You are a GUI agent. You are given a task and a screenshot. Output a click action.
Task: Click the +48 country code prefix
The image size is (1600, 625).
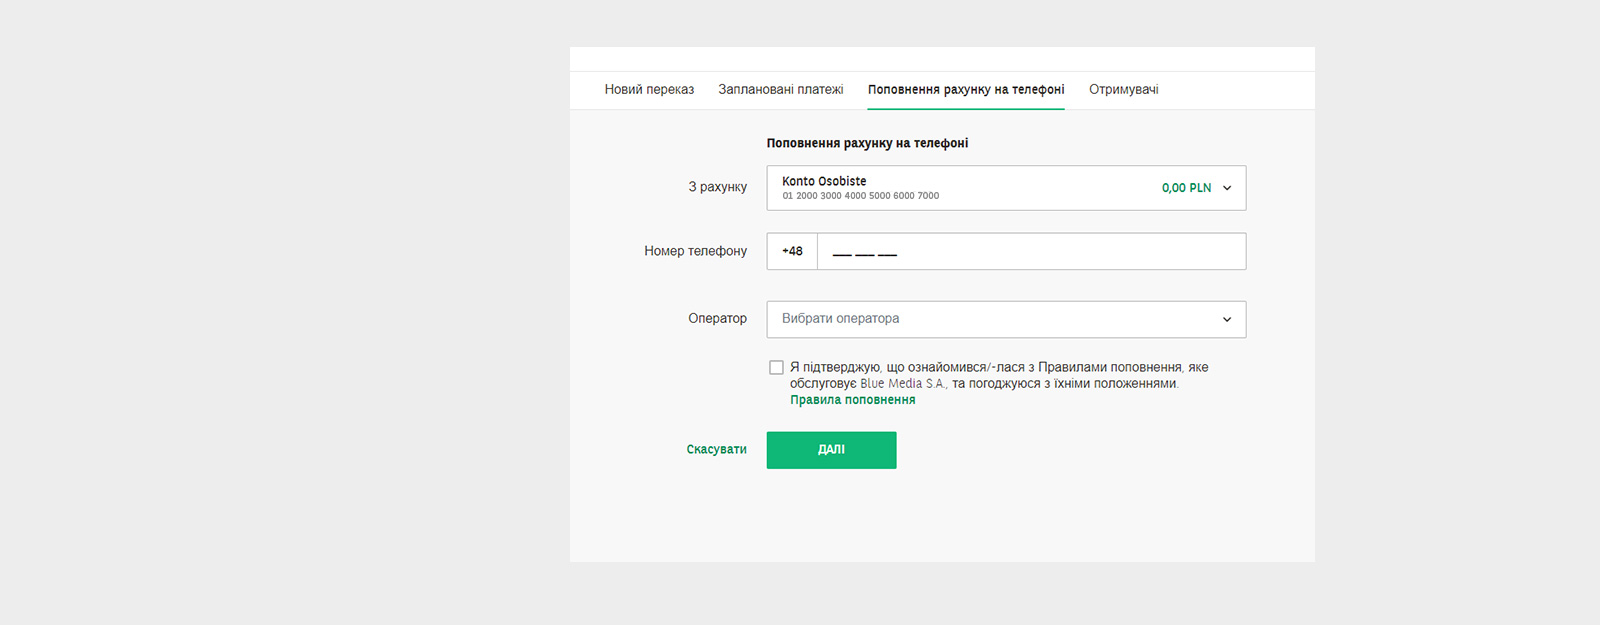(x=792, y=252)
